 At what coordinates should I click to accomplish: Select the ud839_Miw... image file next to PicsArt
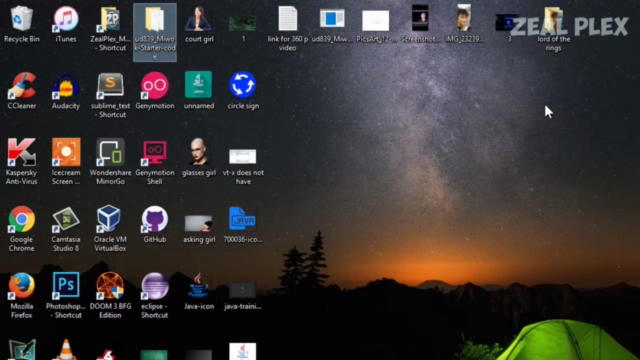point(332,19)
